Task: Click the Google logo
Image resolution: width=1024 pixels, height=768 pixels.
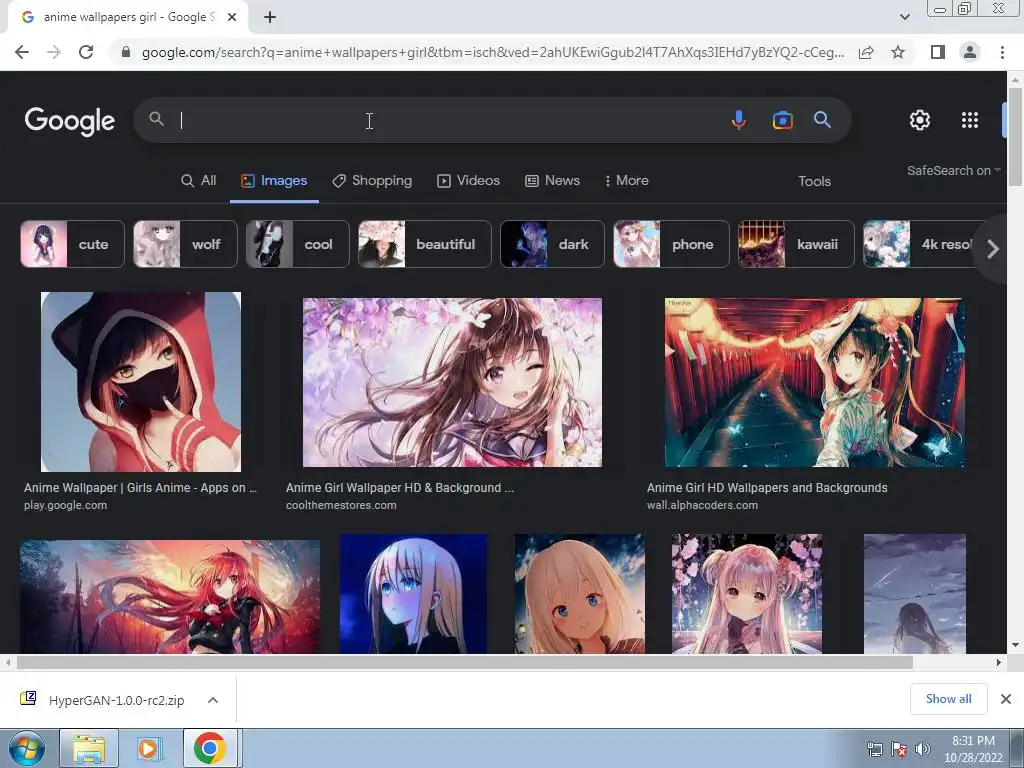Action: [70, 121]
